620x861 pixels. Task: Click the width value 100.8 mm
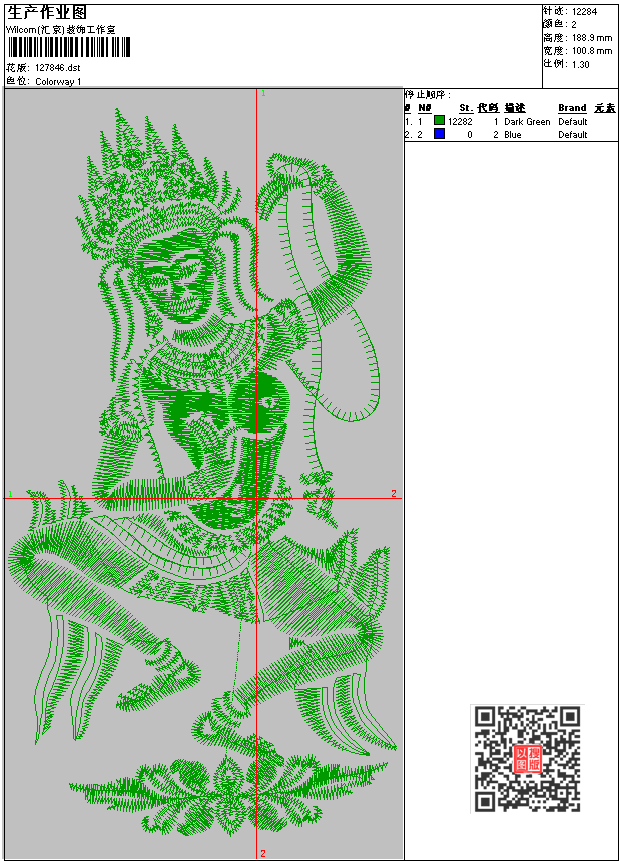pyautogui.click(x=592, y=51)
